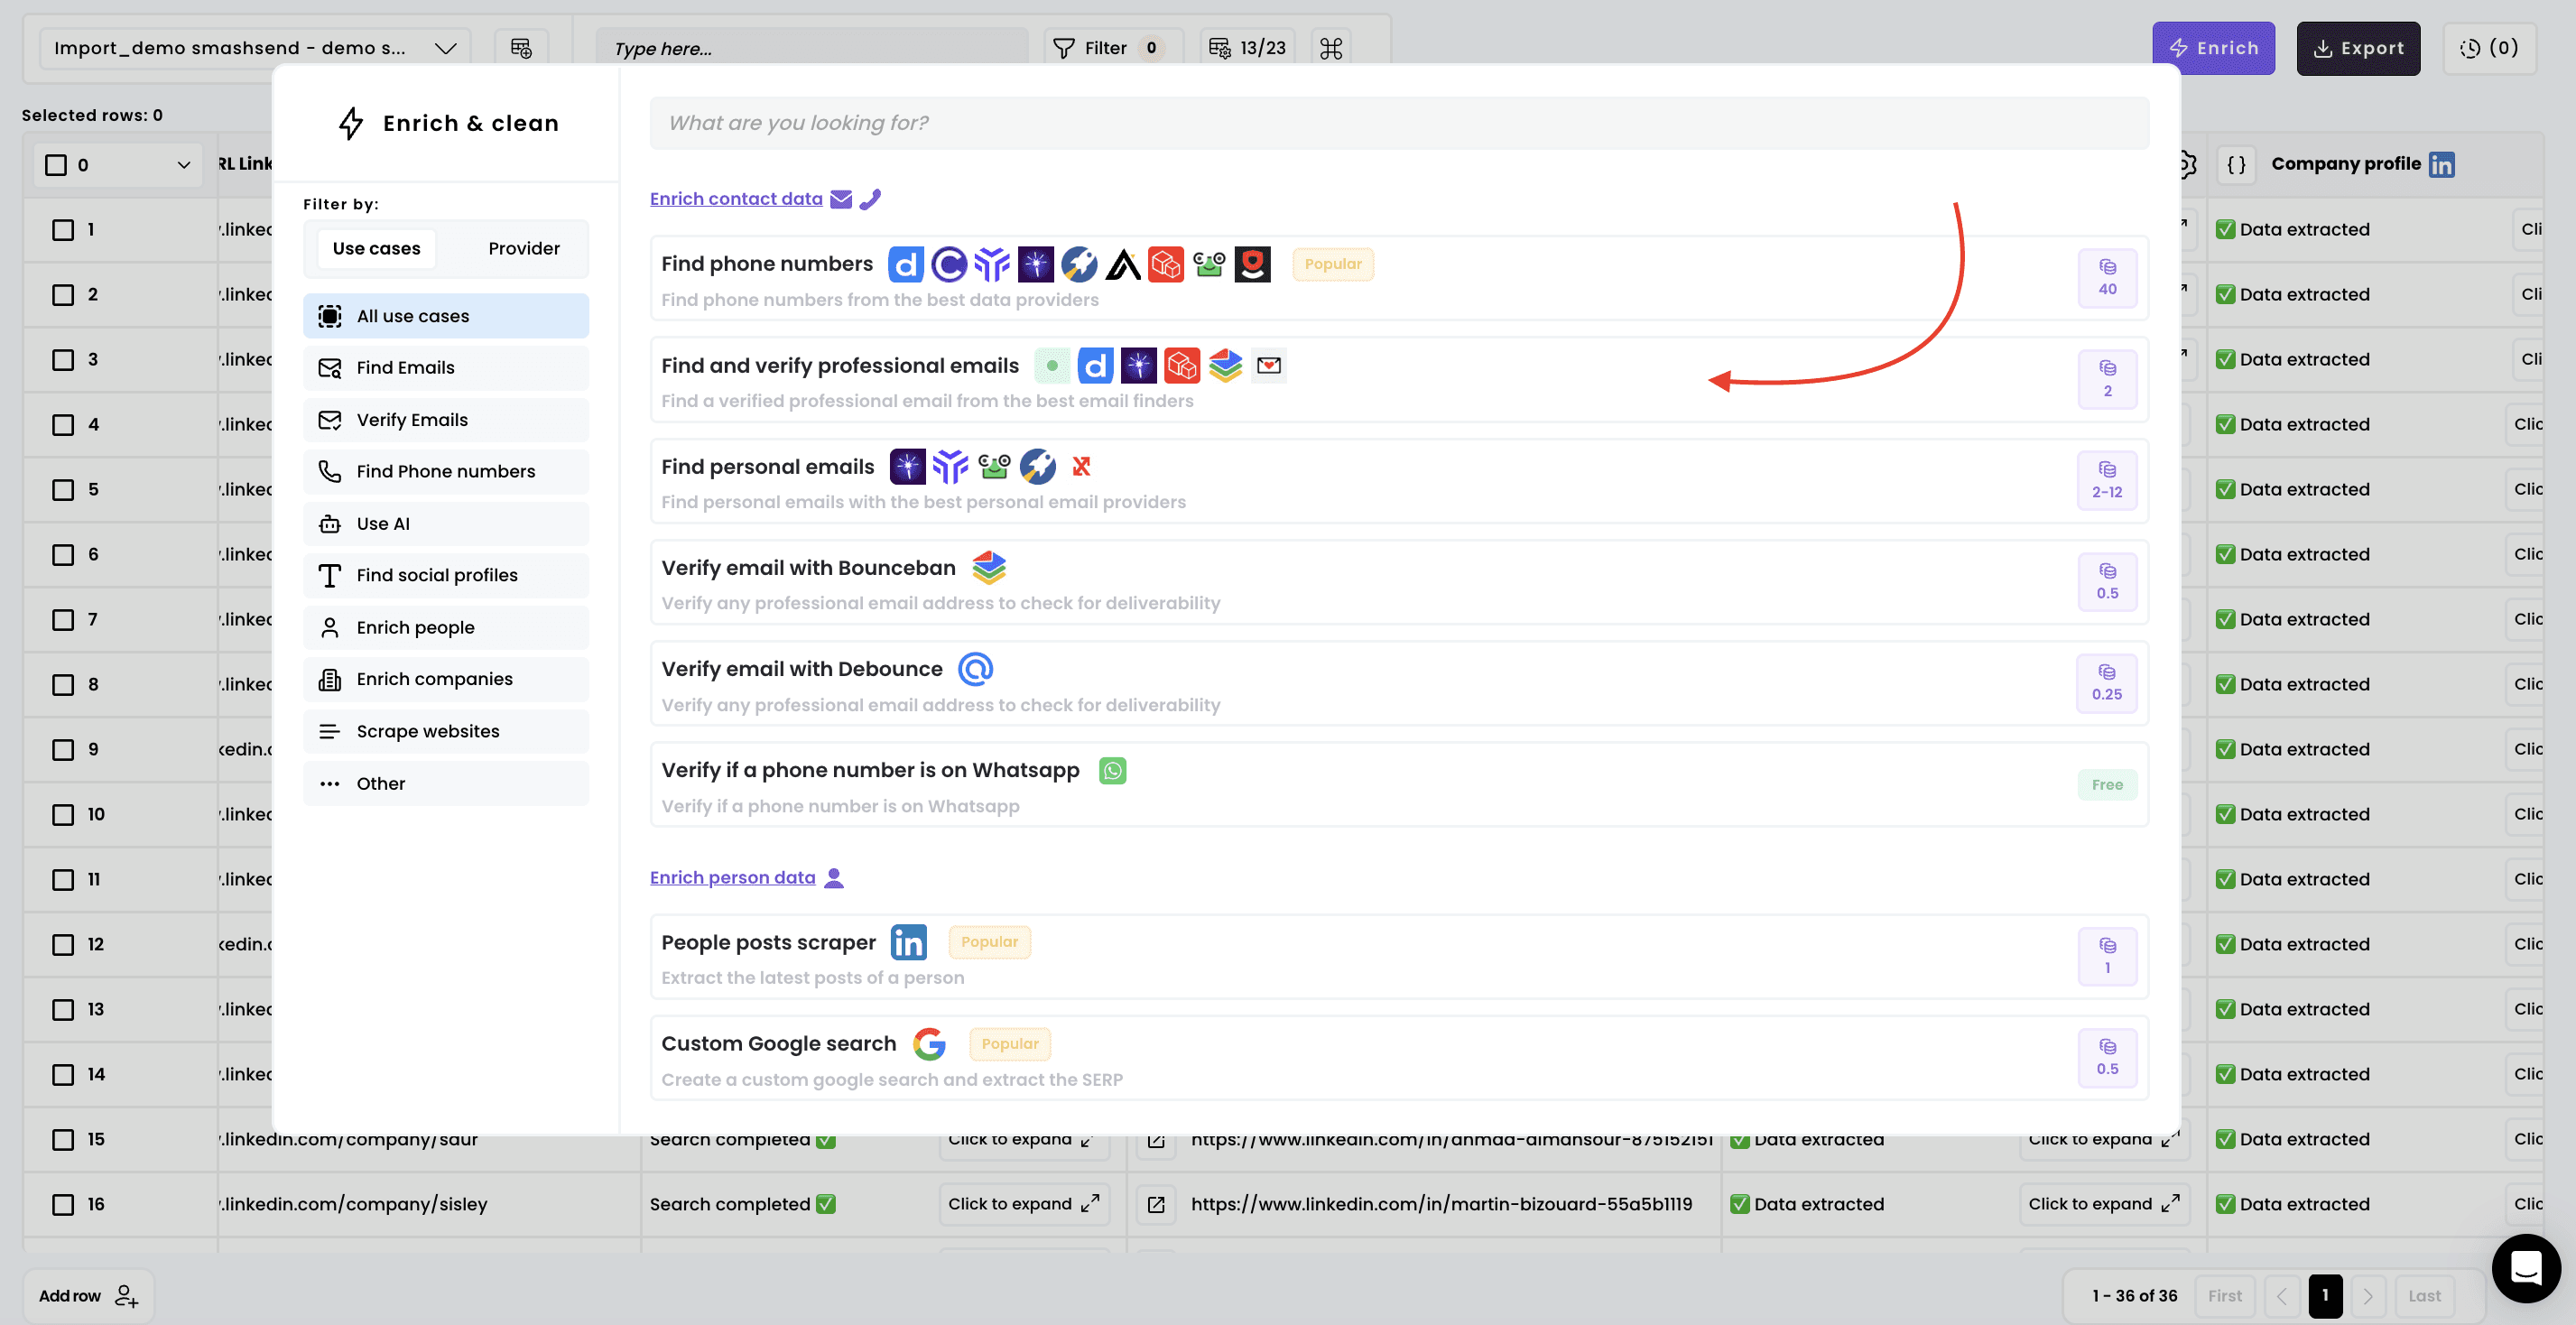This screenshot has width=2576, height=1325.
Task: Check the row 3 checkbox
Action: (x=63, y=359)
